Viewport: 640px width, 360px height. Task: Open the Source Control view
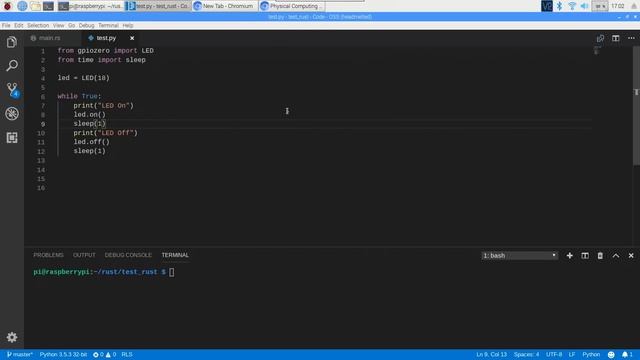click(12, 90)
